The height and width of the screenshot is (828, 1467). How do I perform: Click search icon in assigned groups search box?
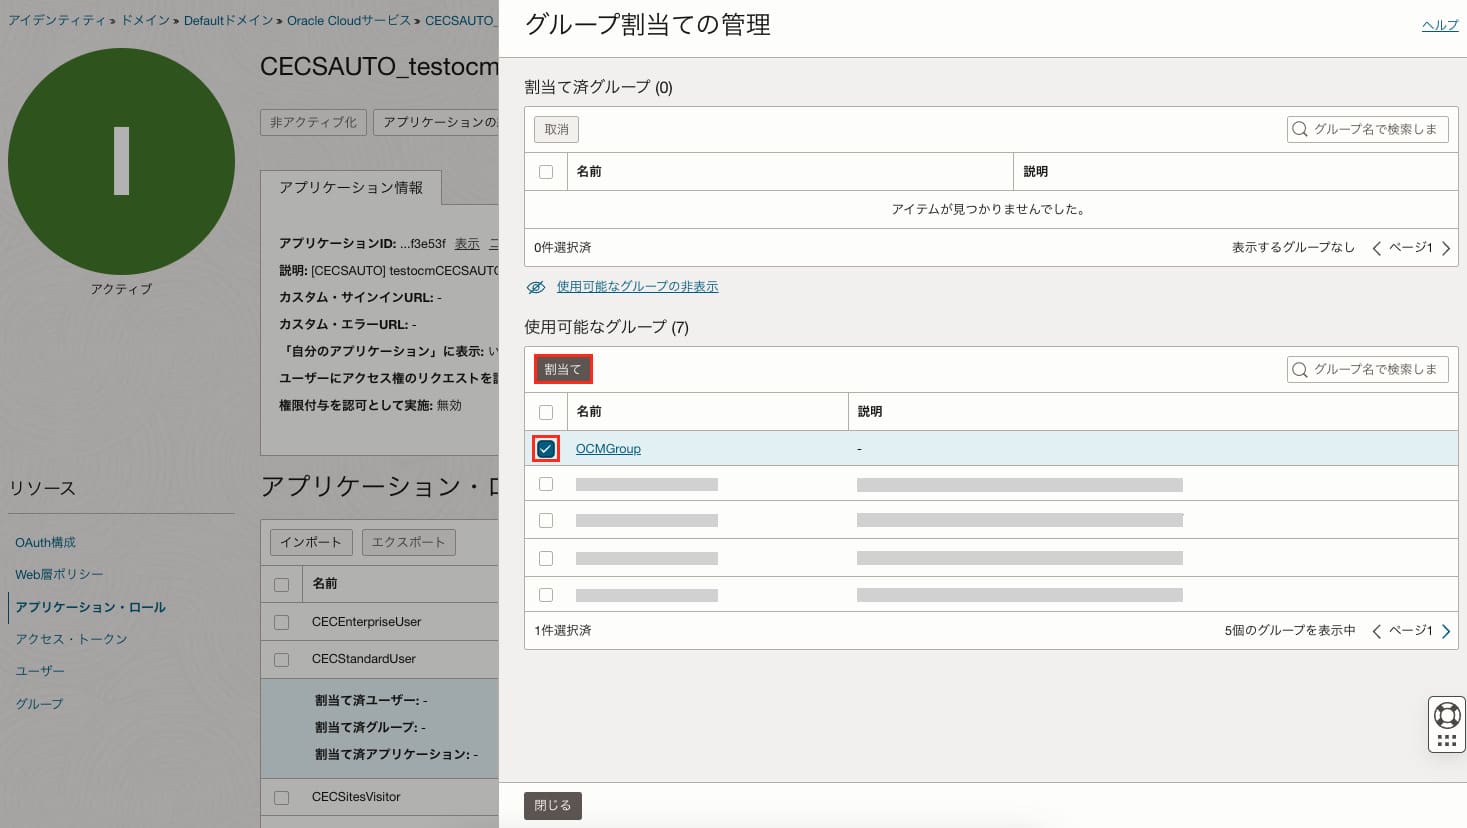[1300, 129]
